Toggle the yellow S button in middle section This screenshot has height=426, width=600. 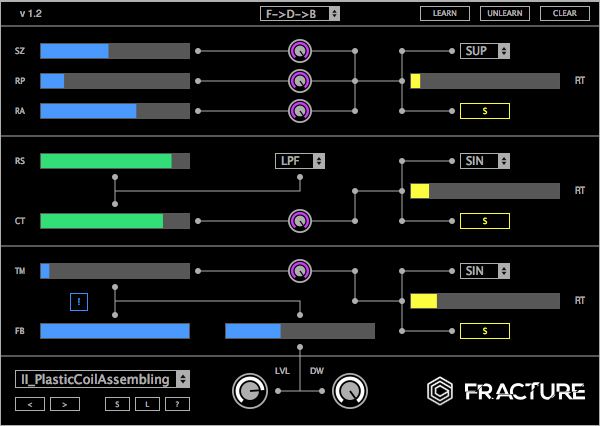tap(484, 220)
